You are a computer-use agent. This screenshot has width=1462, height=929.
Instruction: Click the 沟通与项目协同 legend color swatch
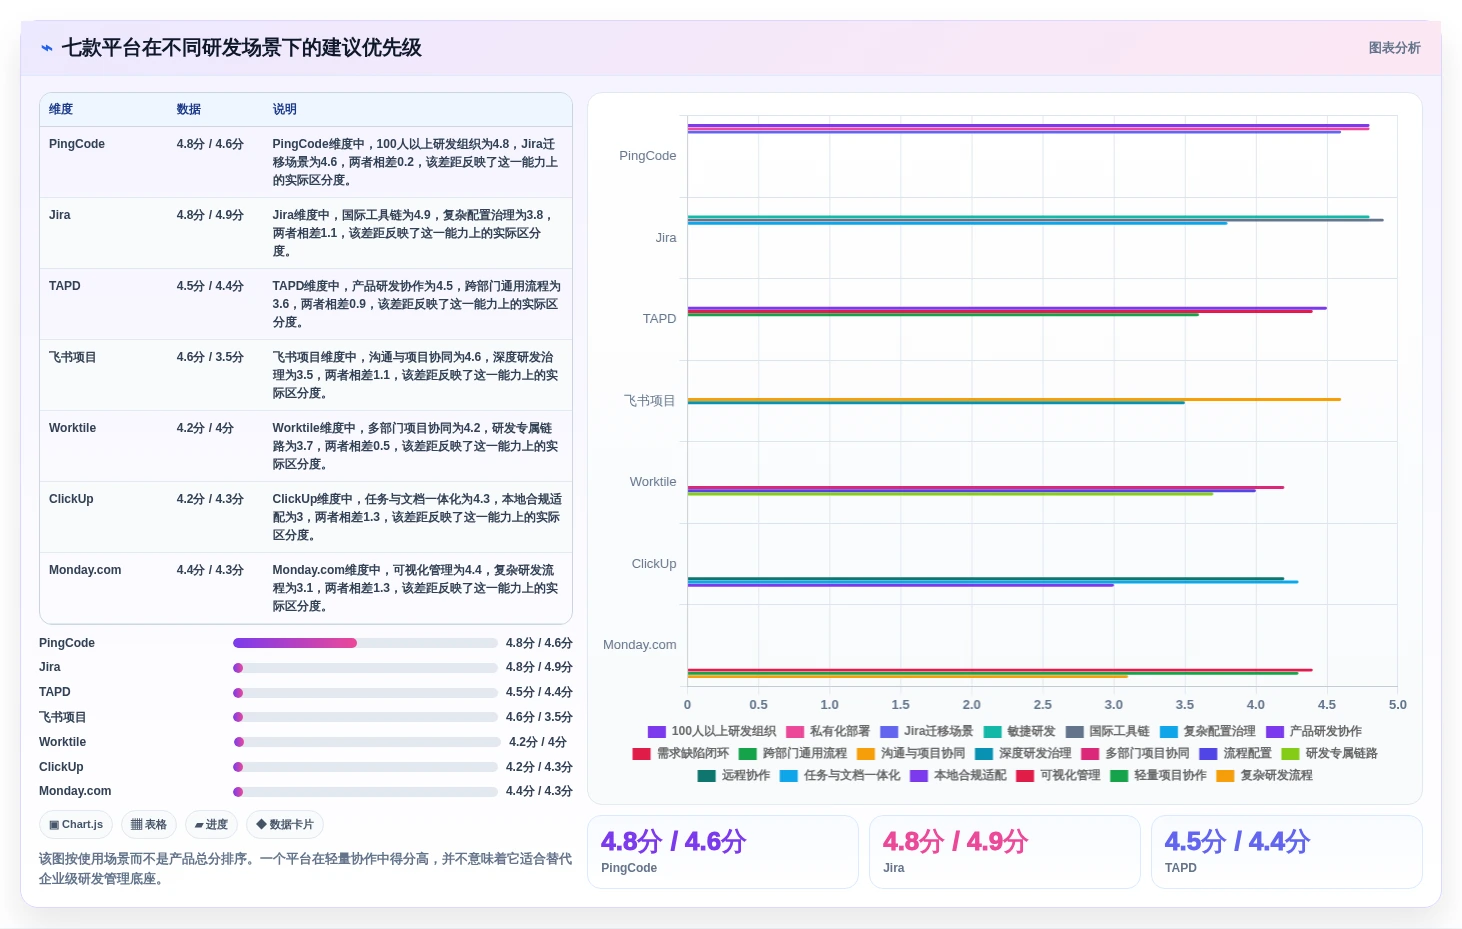pyautogui.click(x=866, y=754)
